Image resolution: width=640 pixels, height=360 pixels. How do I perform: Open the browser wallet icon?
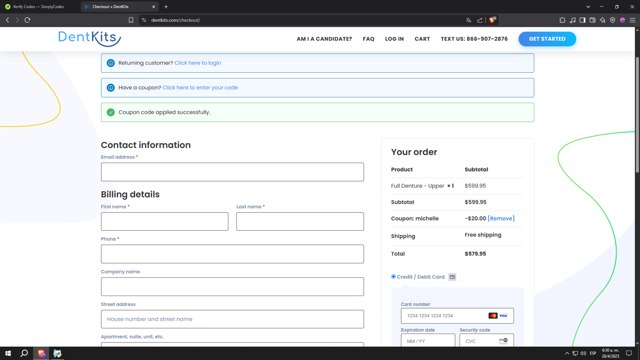(x=593, y=20)
